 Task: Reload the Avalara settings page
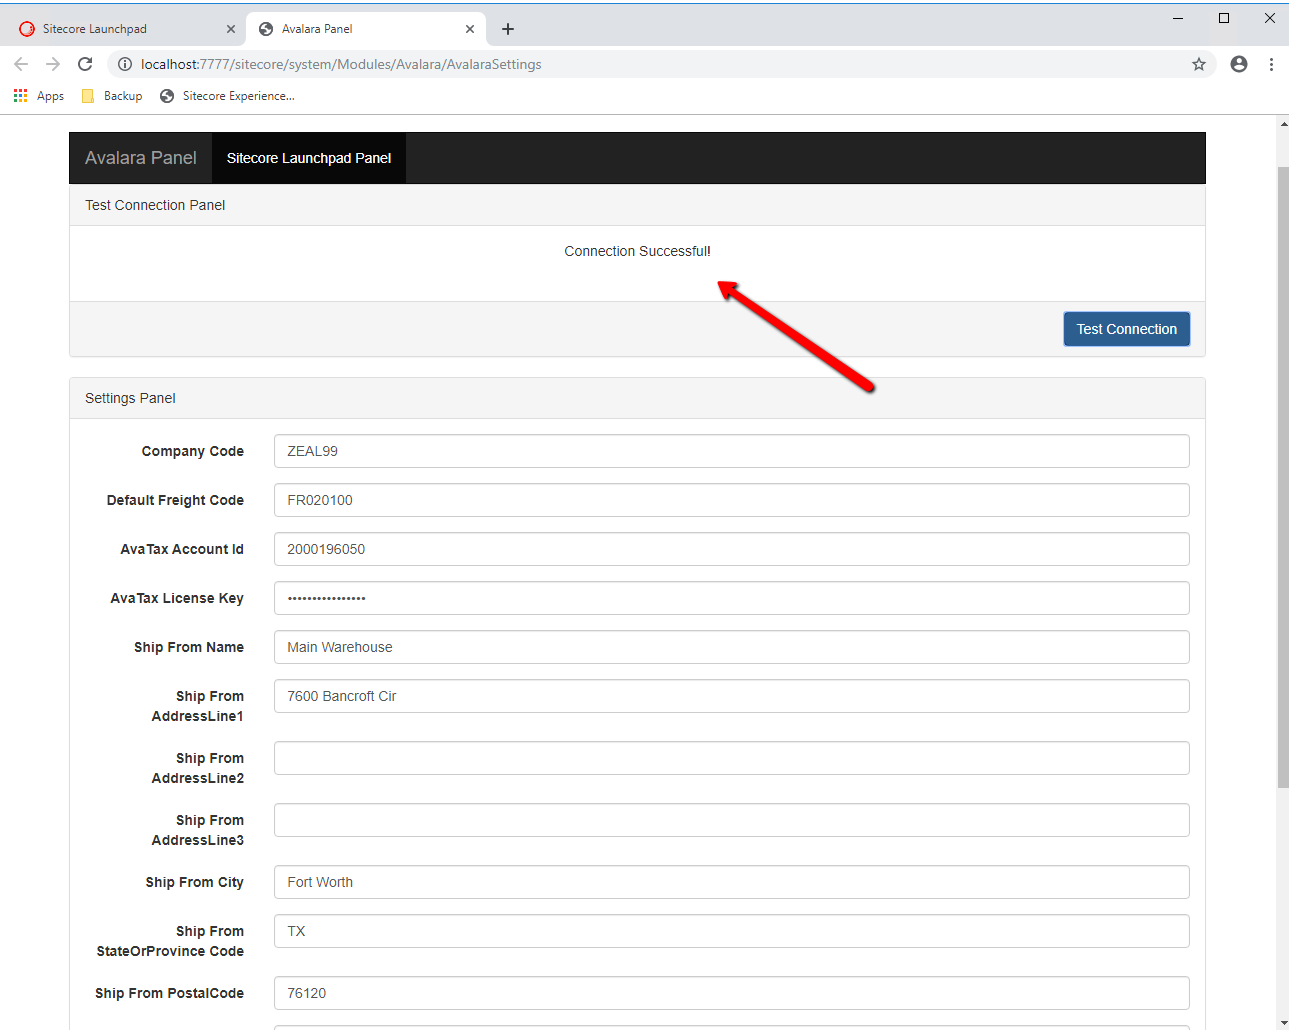tap(85, 64)
